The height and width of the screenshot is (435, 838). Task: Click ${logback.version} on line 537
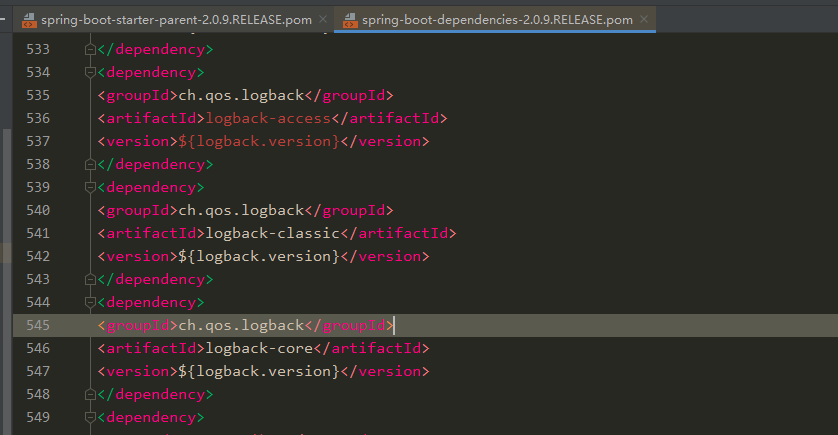click(x=259, y=141)
